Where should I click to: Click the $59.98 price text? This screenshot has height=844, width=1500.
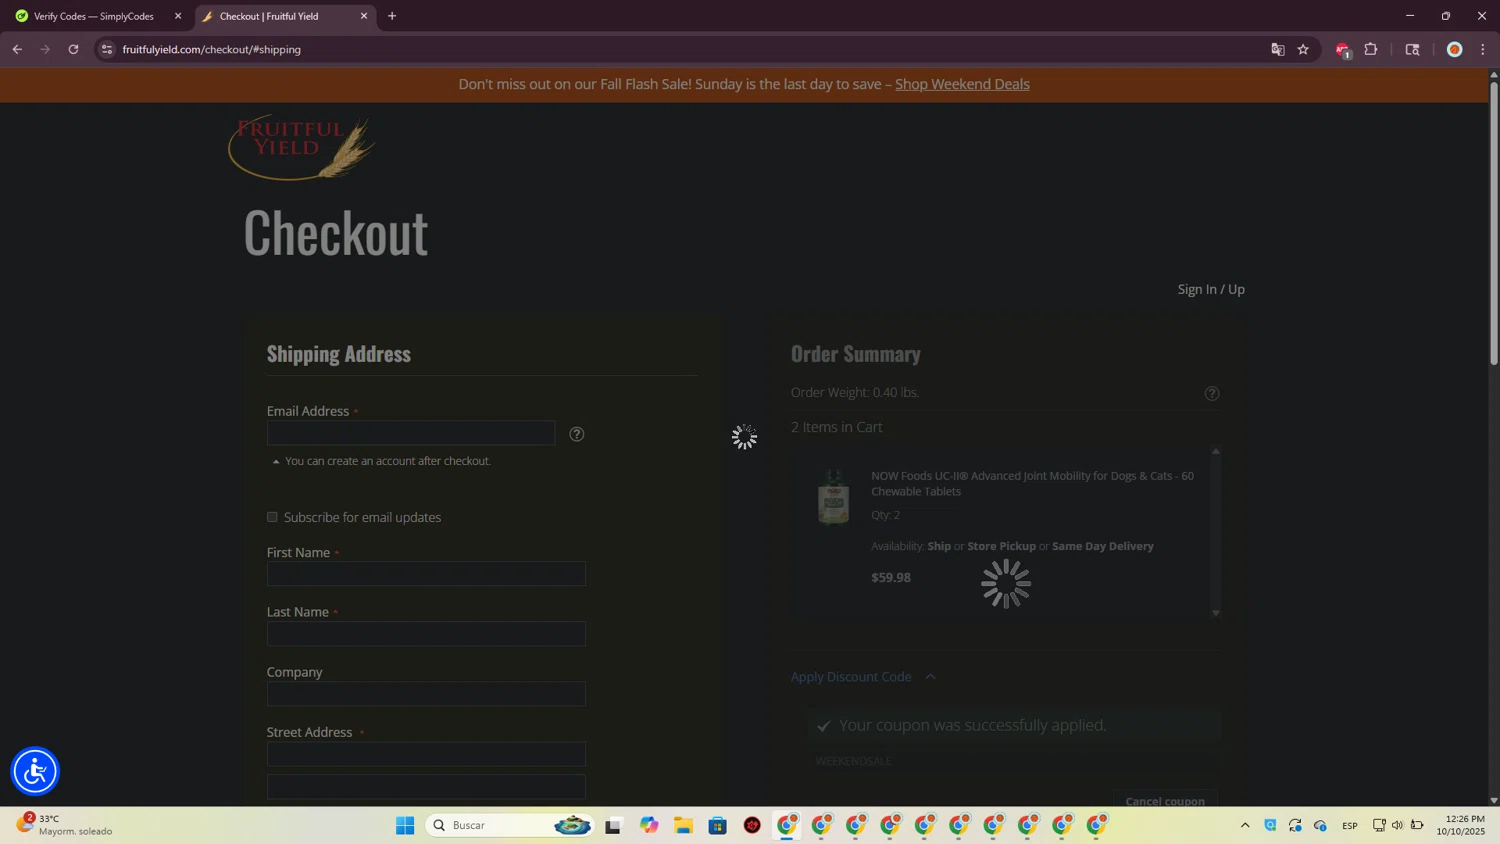(x=891, y=578)
